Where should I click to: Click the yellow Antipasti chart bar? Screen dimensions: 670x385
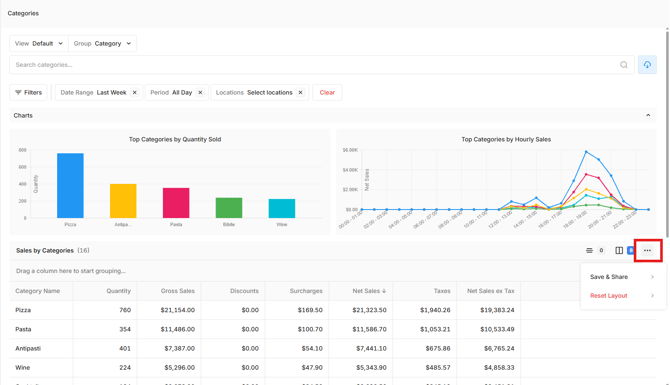pyautogui.click(x=123, y=201)
